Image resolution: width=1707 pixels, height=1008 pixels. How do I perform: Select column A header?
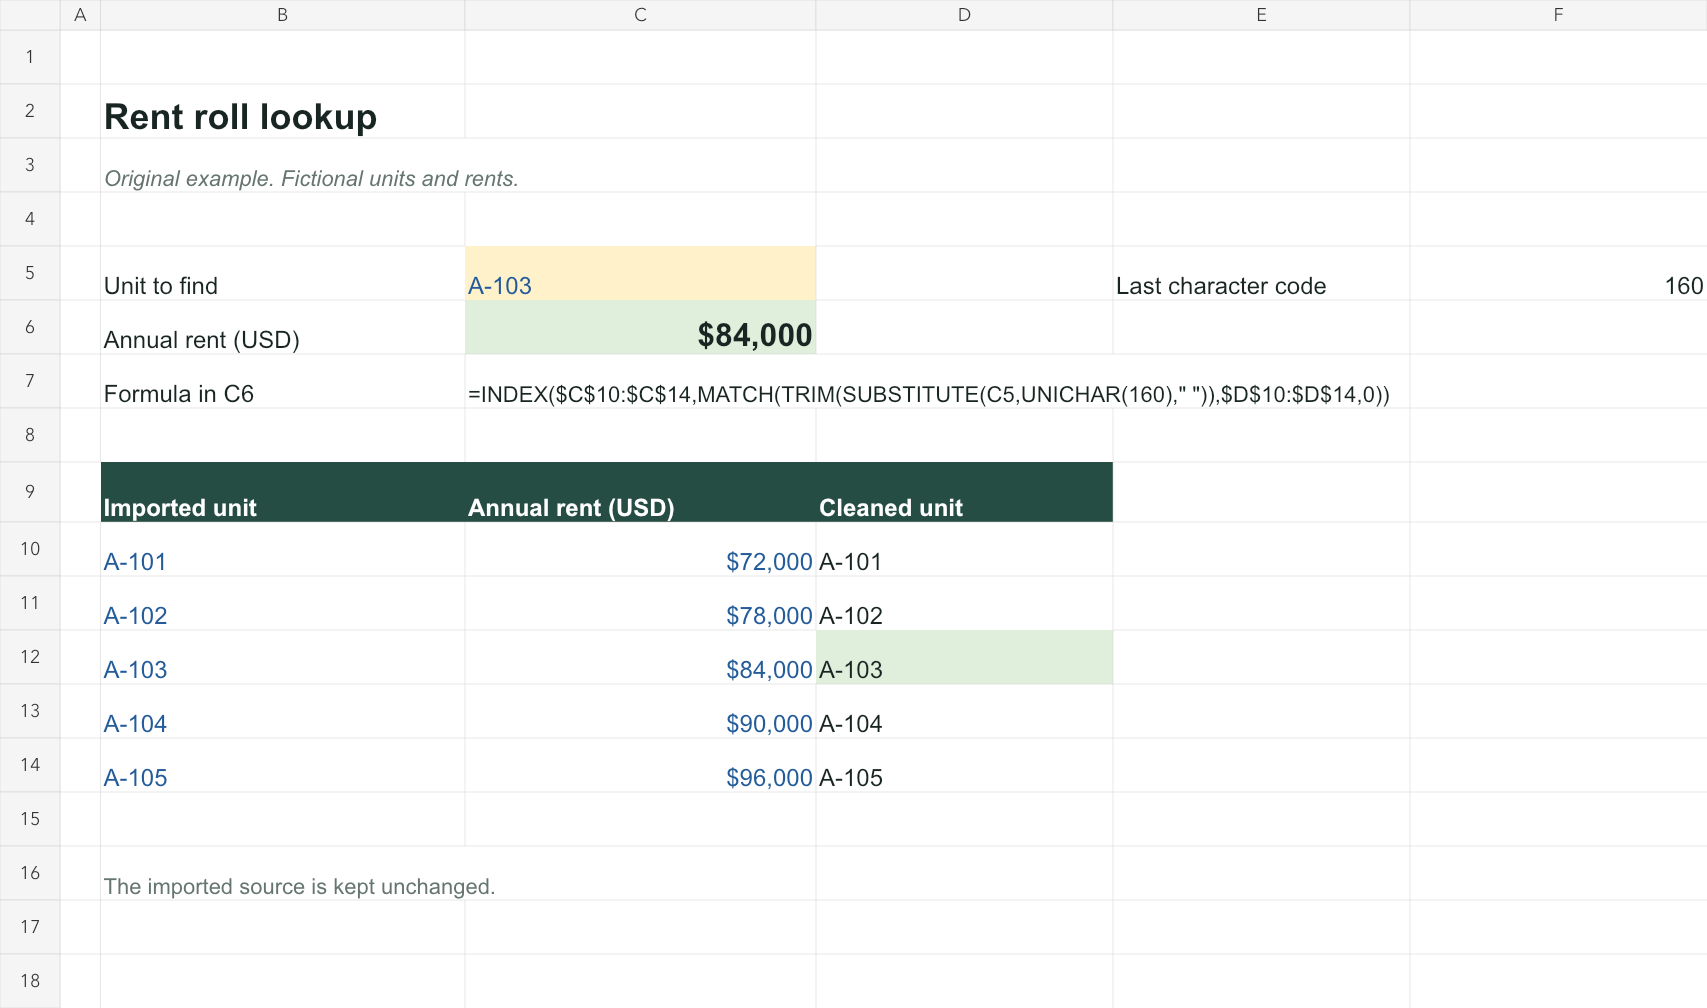click(x=80, y=15)
